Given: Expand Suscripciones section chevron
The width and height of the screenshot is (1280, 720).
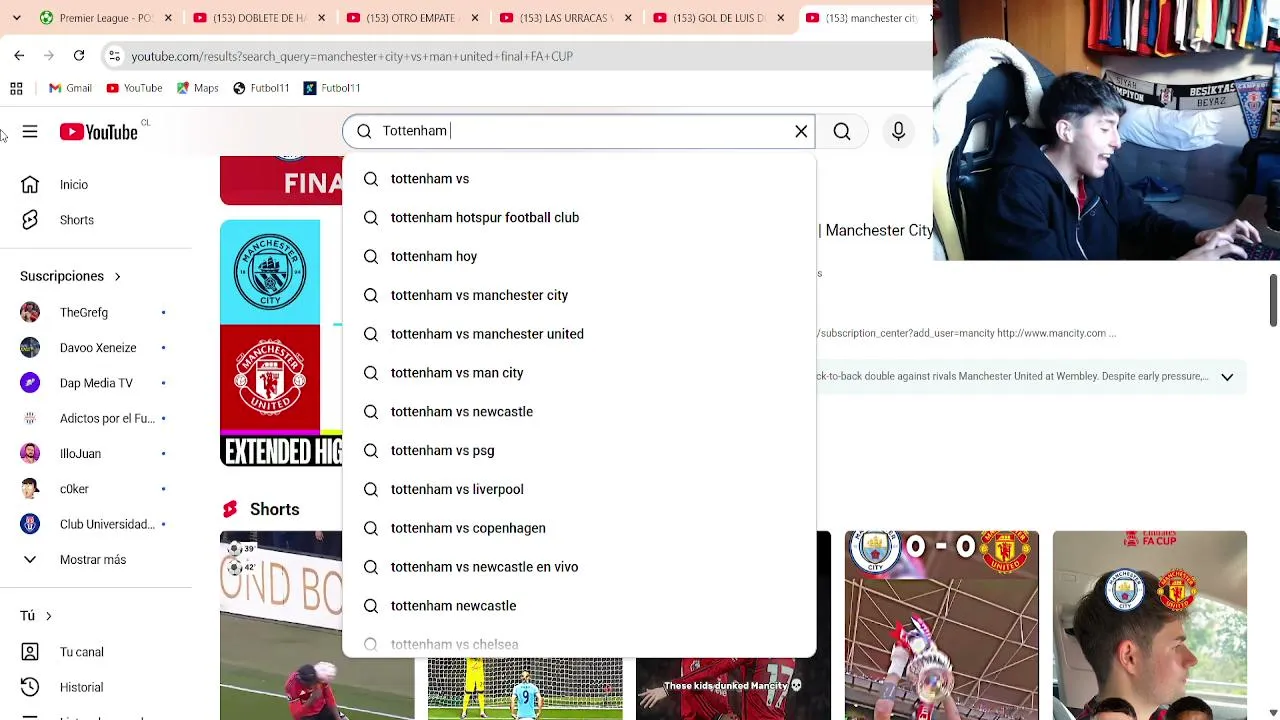Looking at the screenshot, I should click(117, 276).
